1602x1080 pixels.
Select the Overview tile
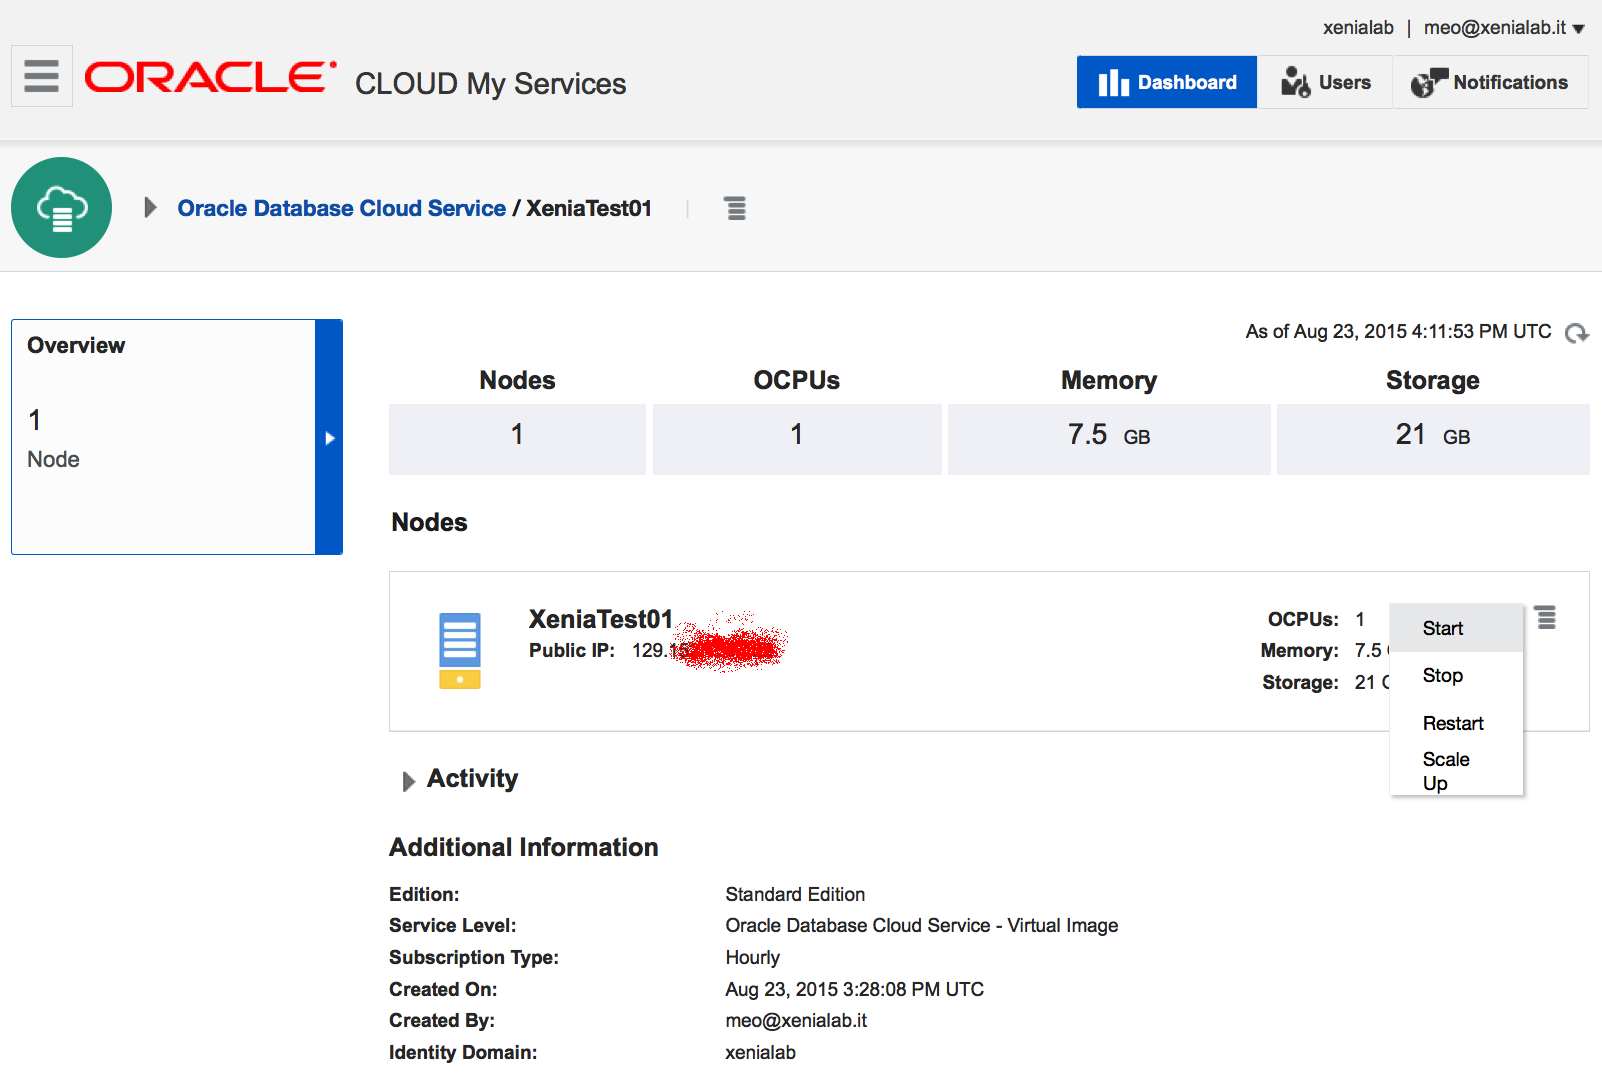click(x=163, y=437)
